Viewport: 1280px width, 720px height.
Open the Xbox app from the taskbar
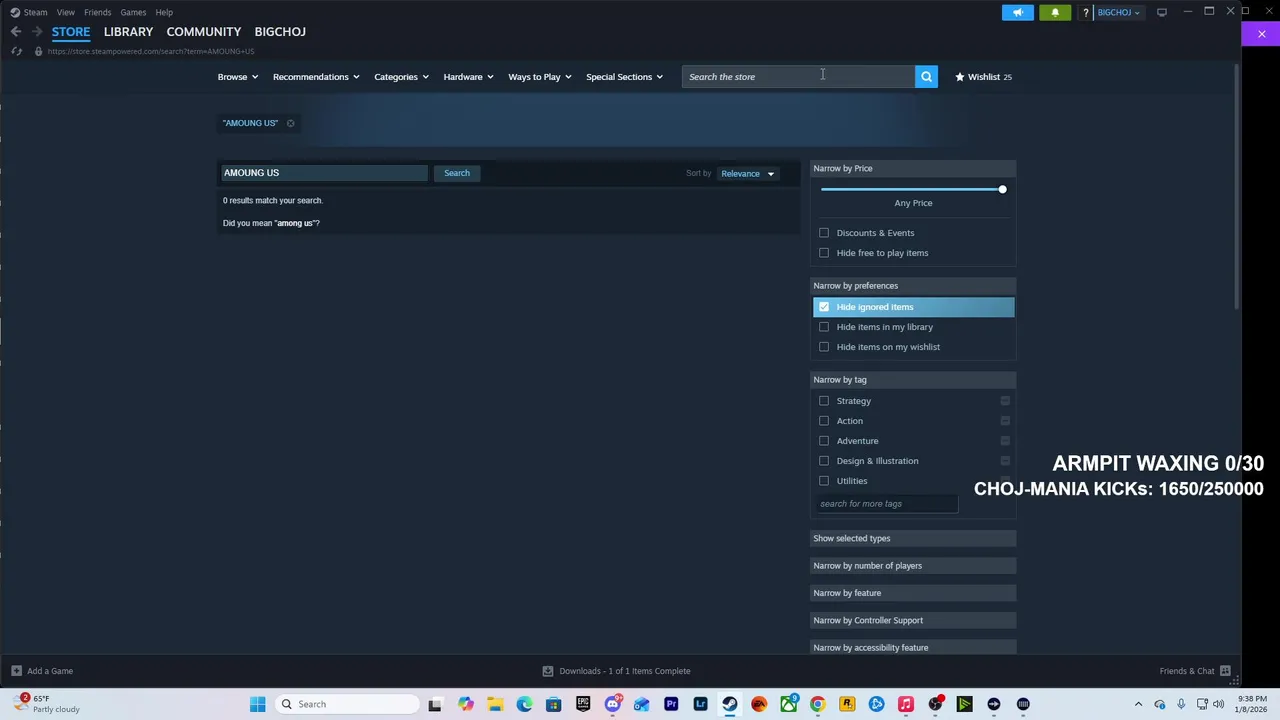789,704
